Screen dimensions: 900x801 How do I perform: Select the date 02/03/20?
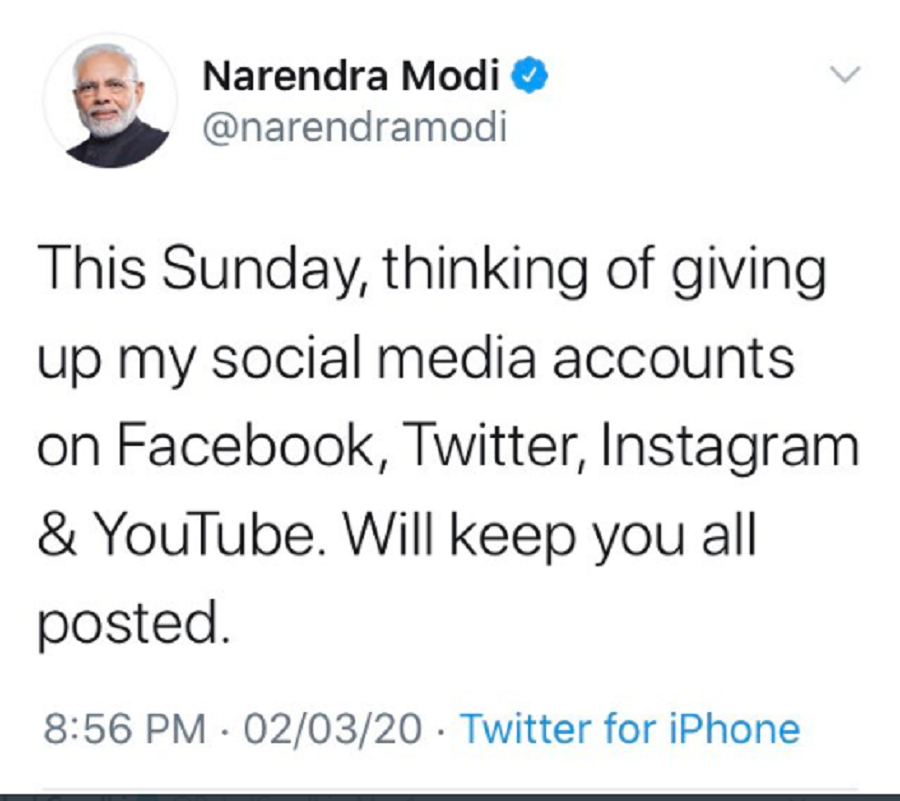coord(335,729)
